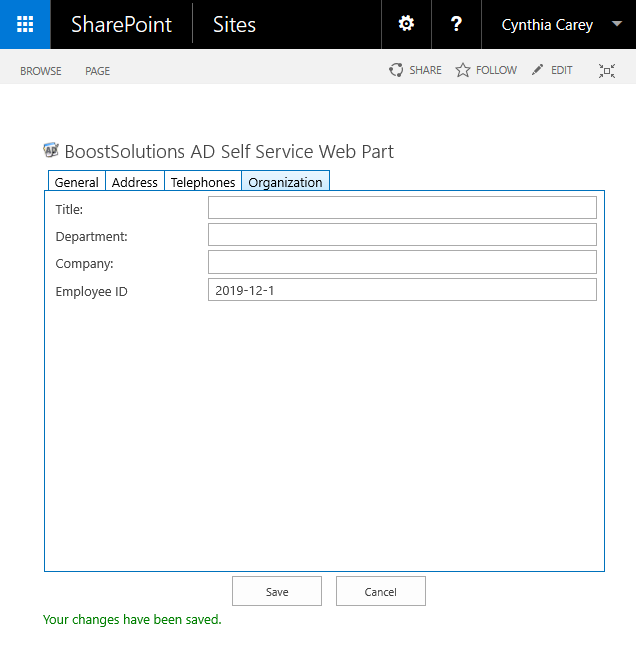Switch to the Telephones tab
The height and width of the screenshot is (645, 636).
[x=203, y=182]
